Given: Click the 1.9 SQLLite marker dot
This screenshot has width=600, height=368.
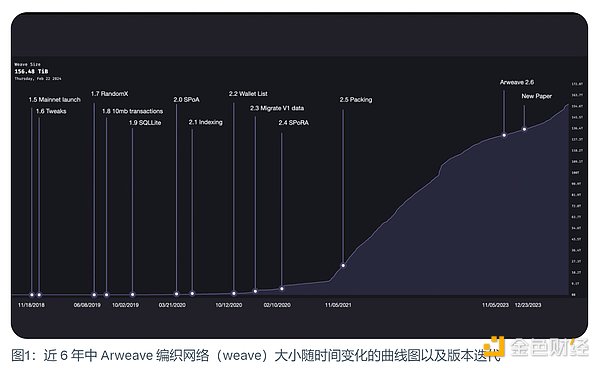Looking at the screenshot, I should click(x=132, y=294).
